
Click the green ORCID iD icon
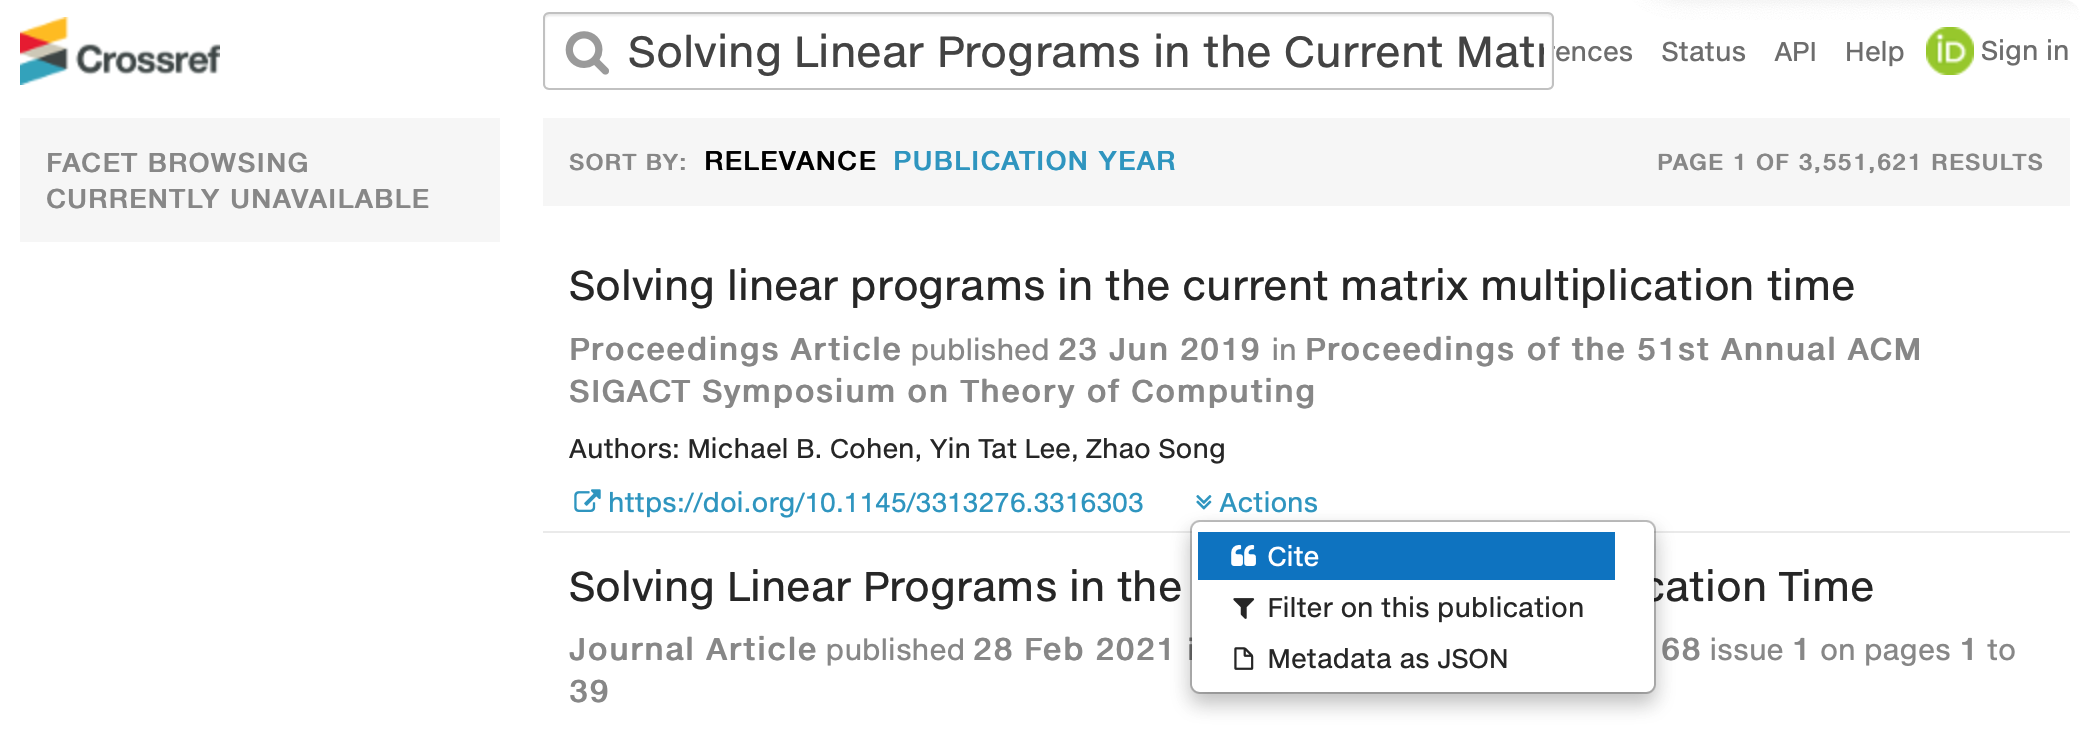(x=1948, y=51)
